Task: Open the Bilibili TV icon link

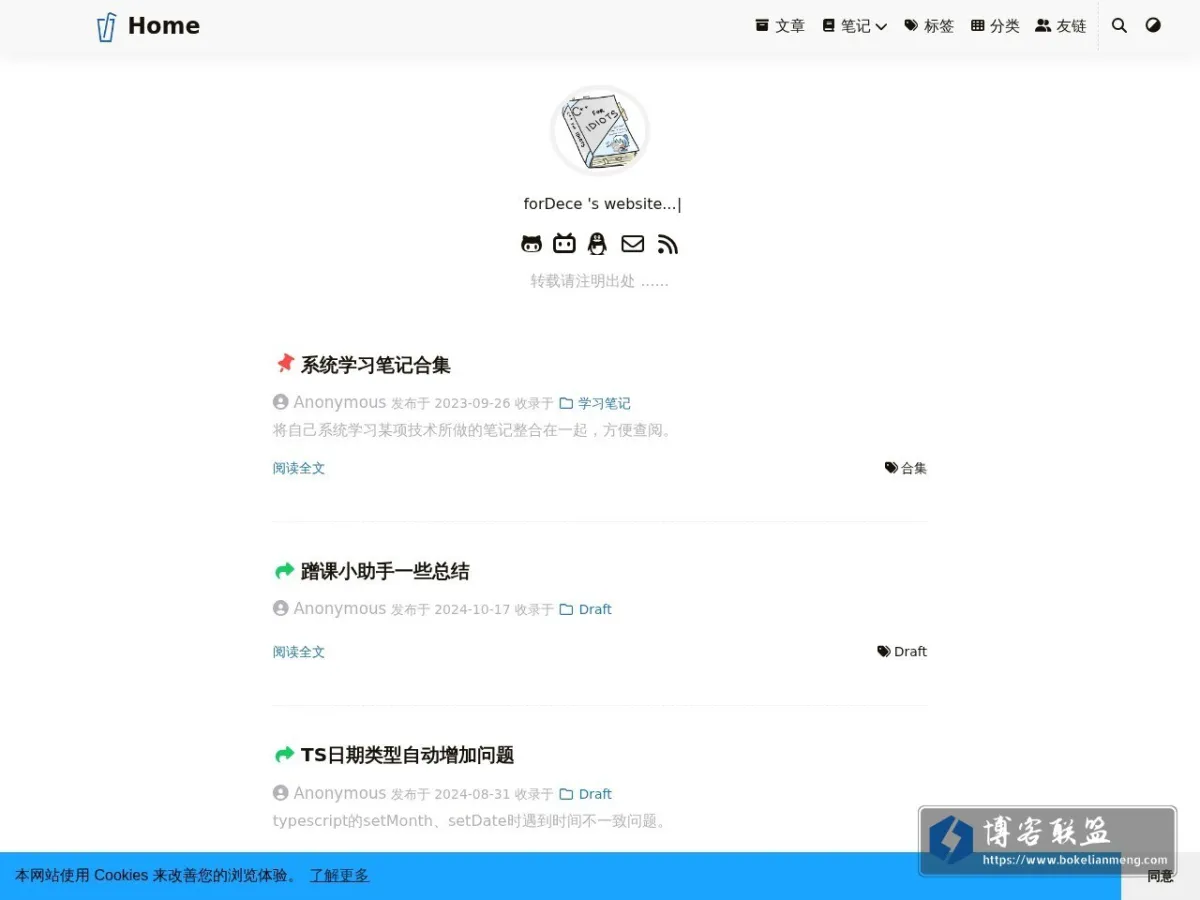Action: tap(565, 244)
